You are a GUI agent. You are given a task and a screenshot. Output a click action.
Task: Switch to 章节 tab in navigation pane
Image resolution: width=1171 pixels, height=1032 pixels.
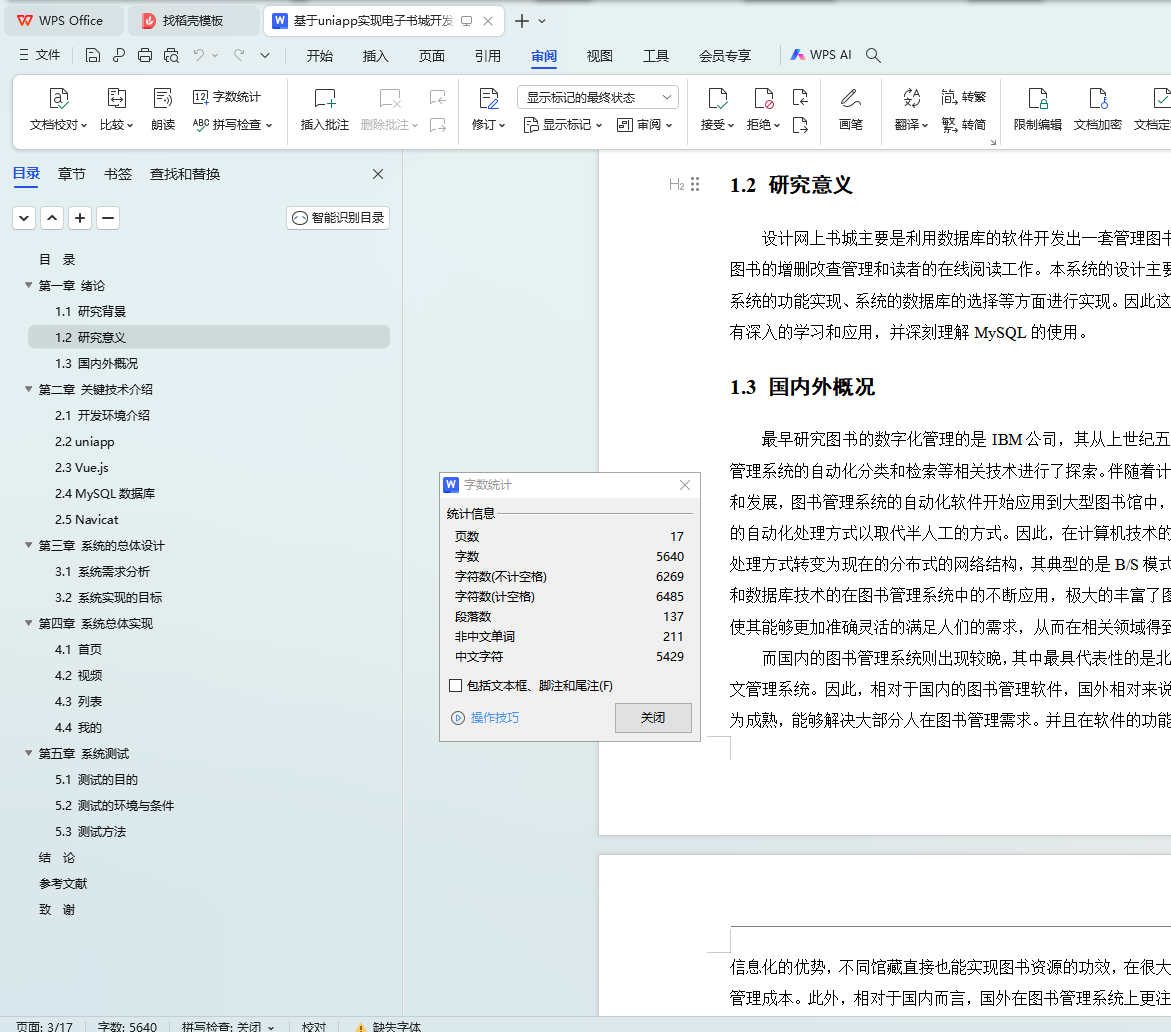72,174
